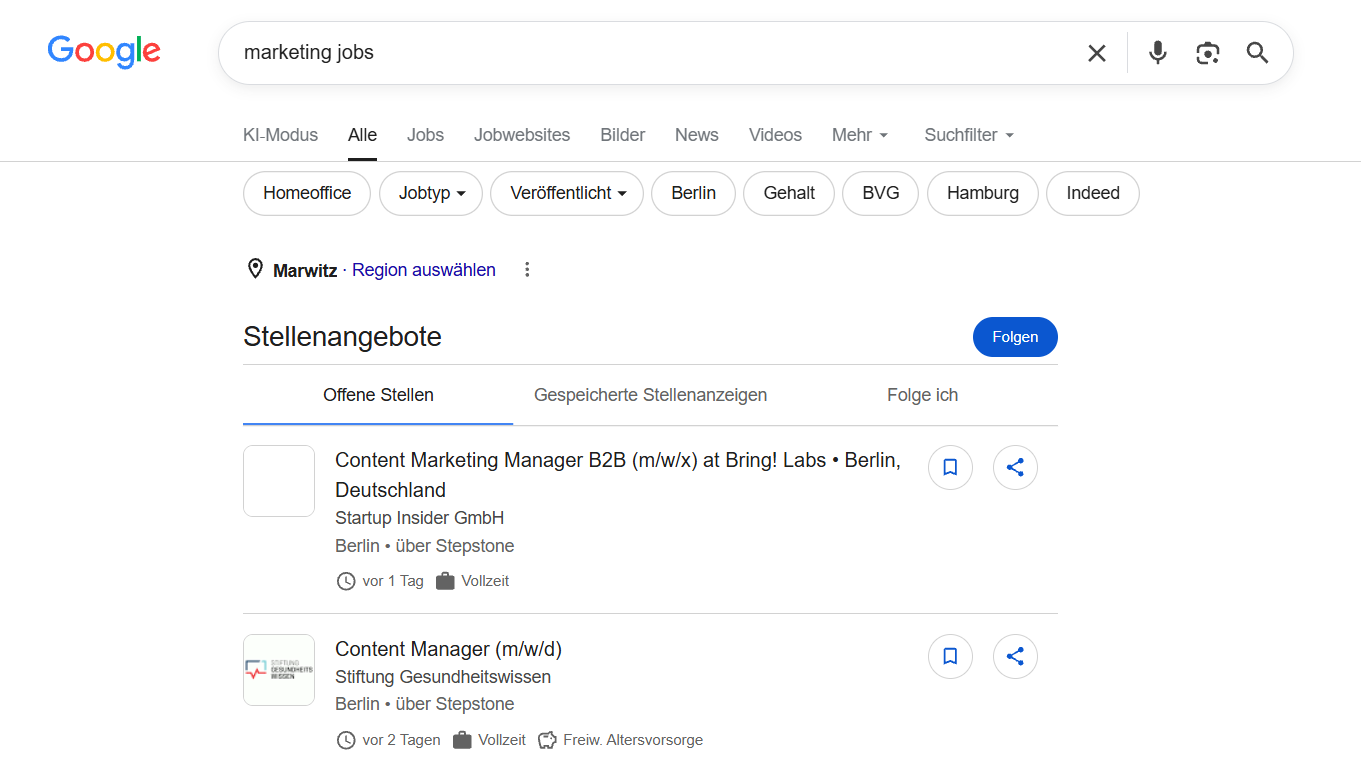The height and width of the screenshot is (767, 1361).
Task: Click the Stiftung Gesundheitswissen logo thumbnail
Action: [x=279, y=670]
